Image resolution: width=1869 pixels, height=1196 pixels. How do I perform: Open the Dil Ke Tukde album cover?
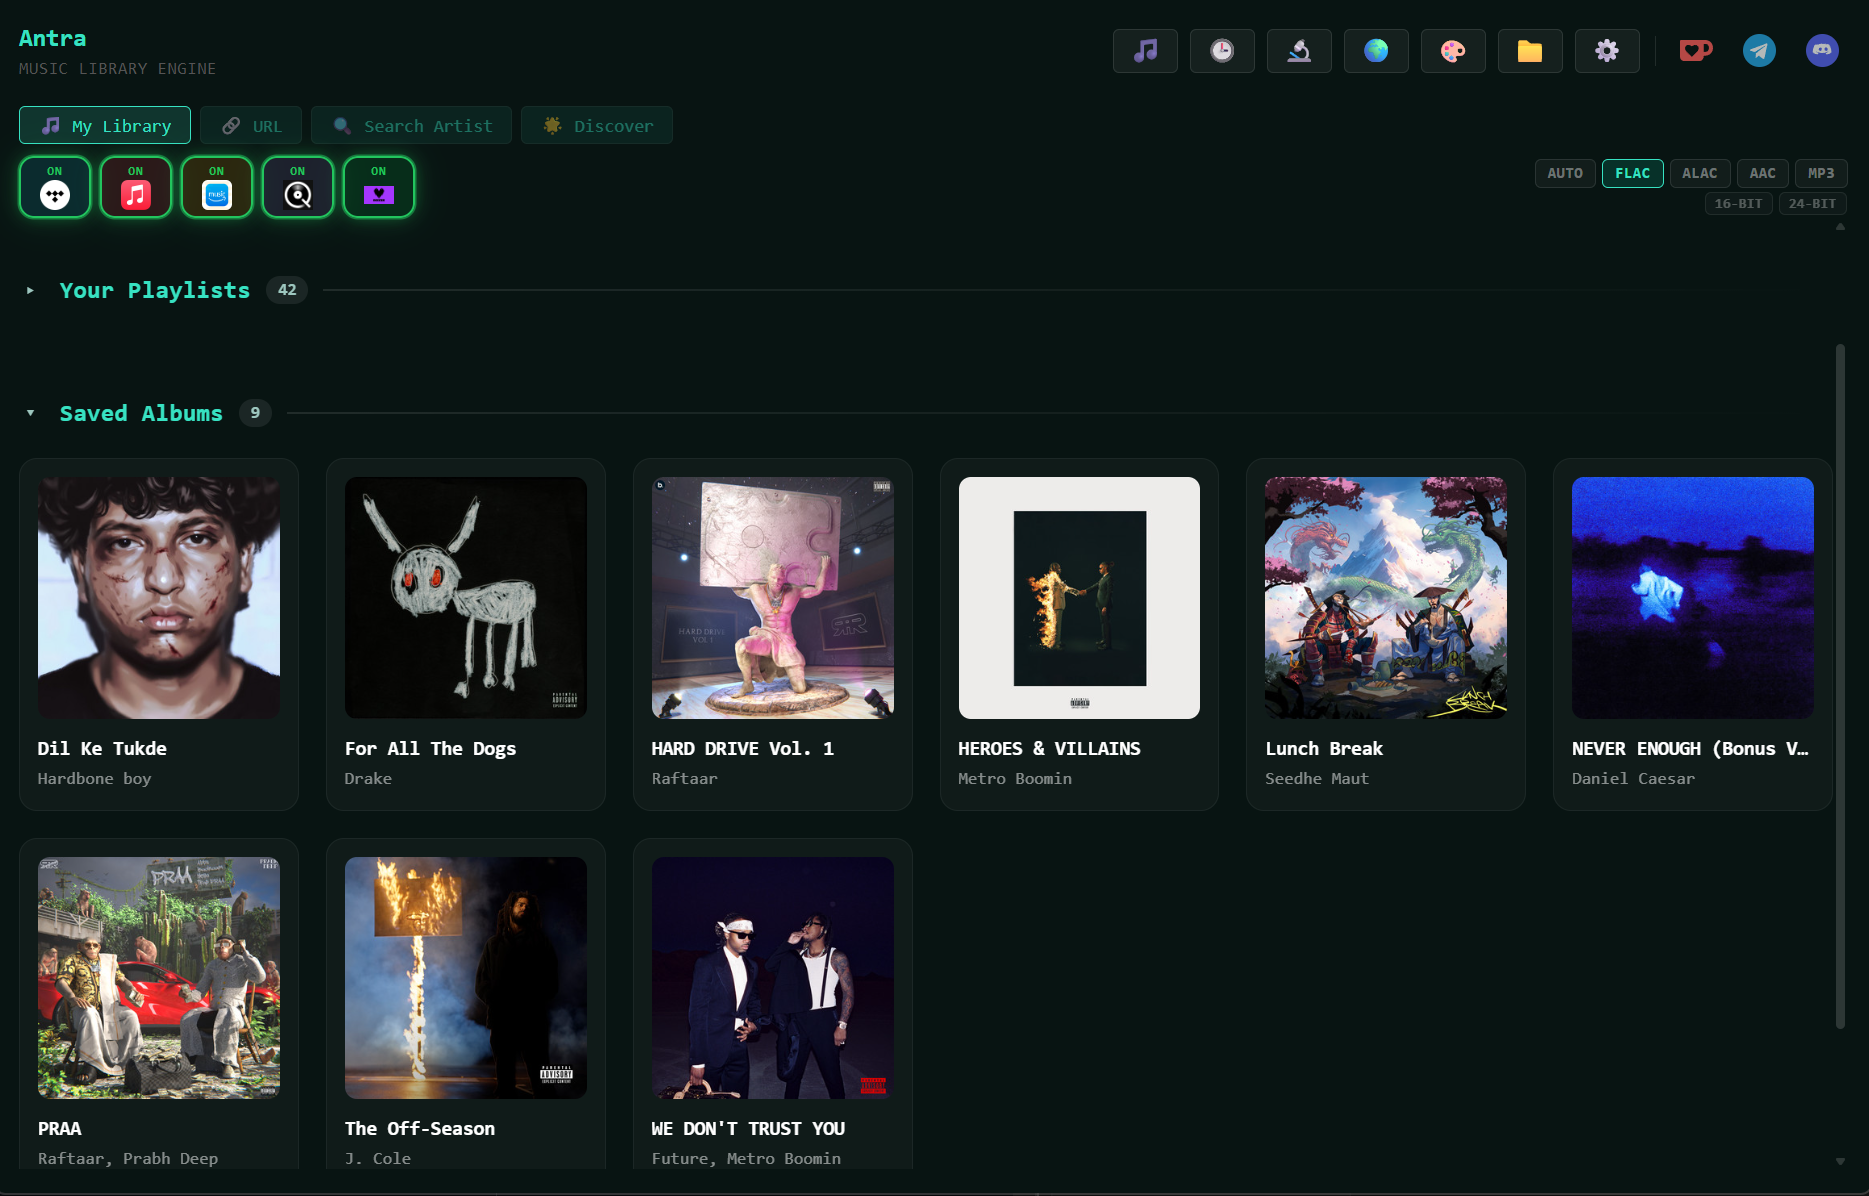159,598
